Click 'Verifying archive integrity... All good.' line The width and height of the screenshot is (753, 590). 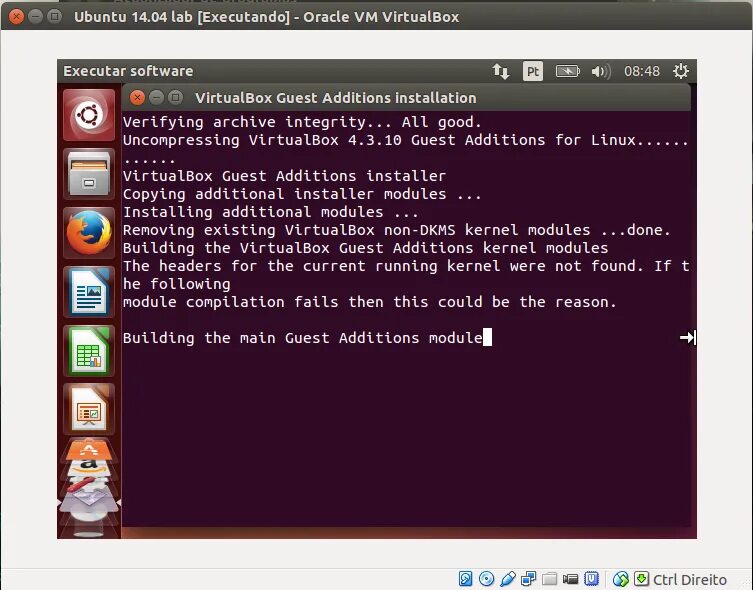302,122
